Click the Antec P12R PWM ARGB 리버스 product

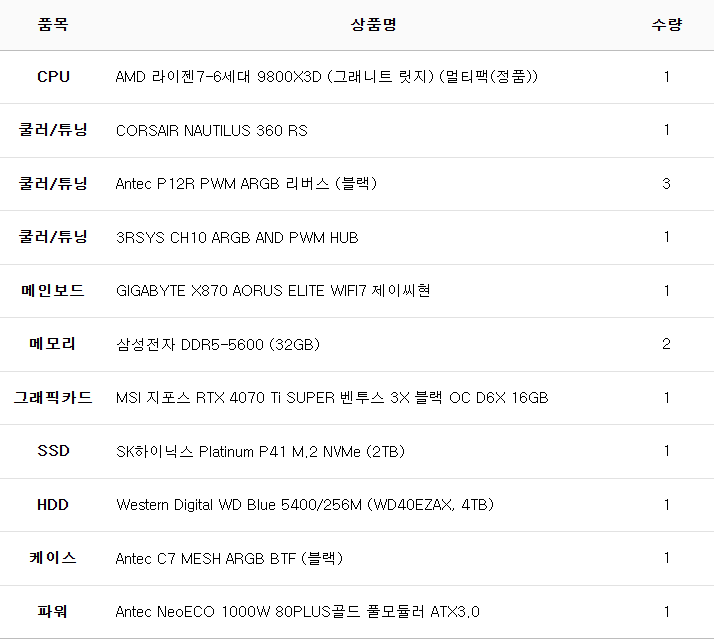pyautogui.click(x=246, y=184)
